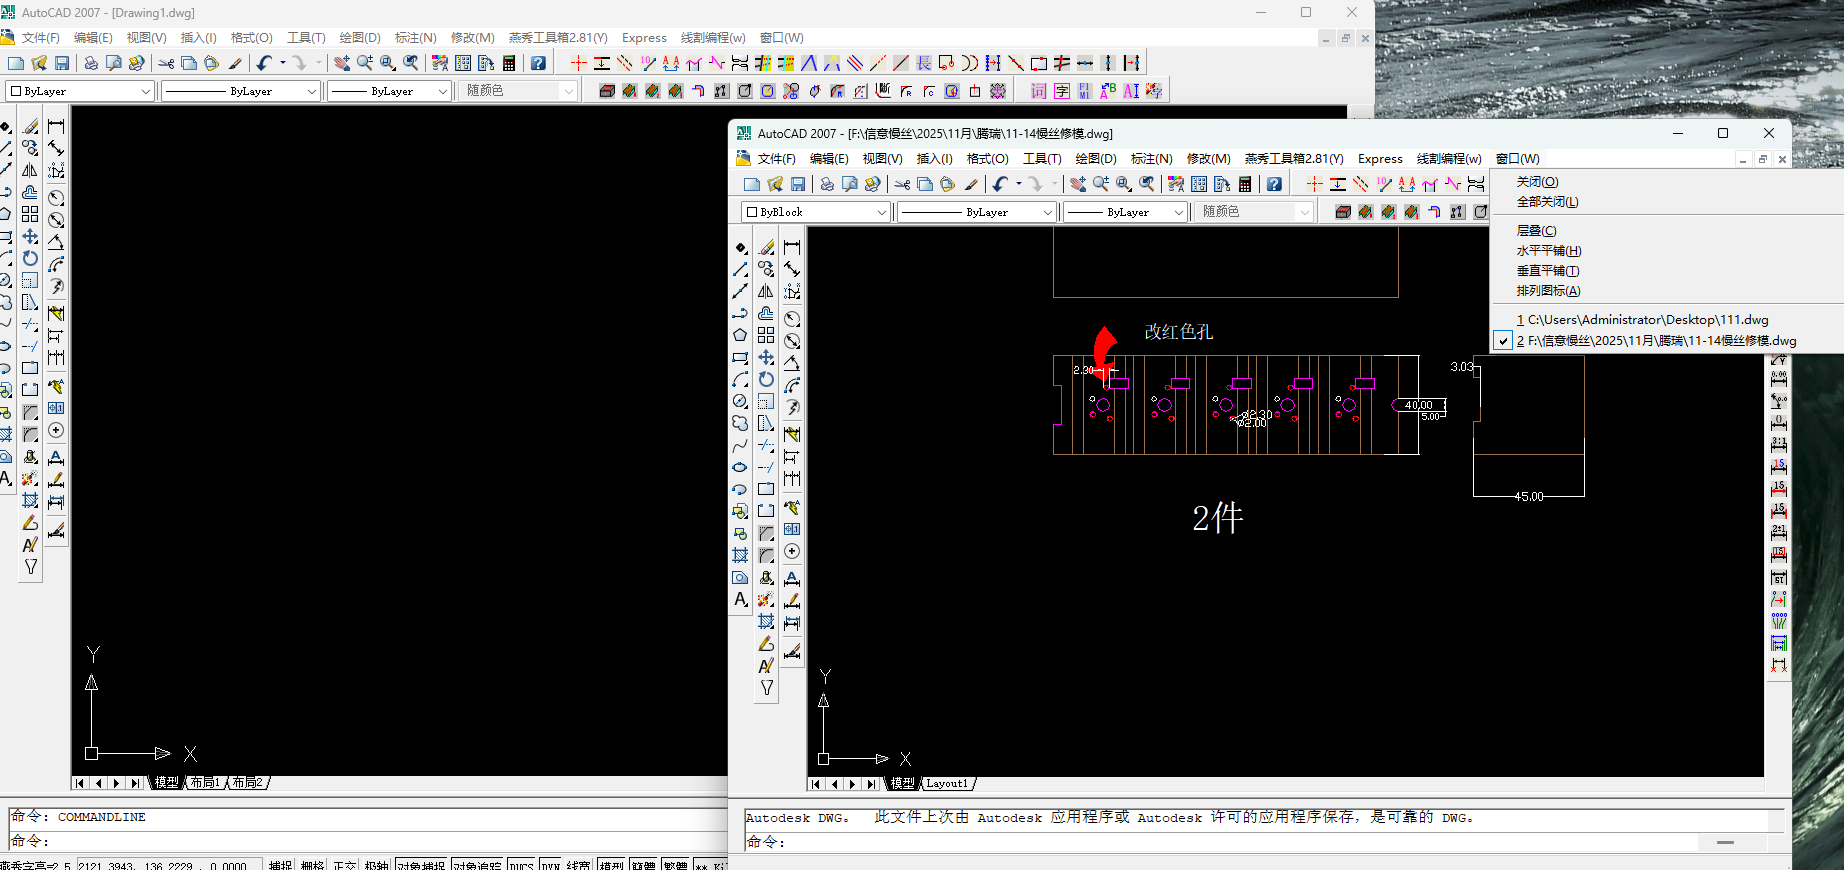
Task: Toggle 对象捕捉 object snap in the status bar
Action: click(421, 865)
